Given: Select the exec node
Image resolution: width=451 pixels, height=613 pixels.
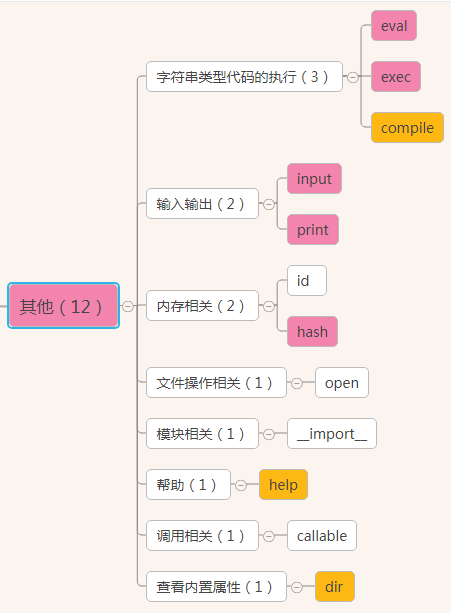Looking at the screenshot, I should (396, 77).
